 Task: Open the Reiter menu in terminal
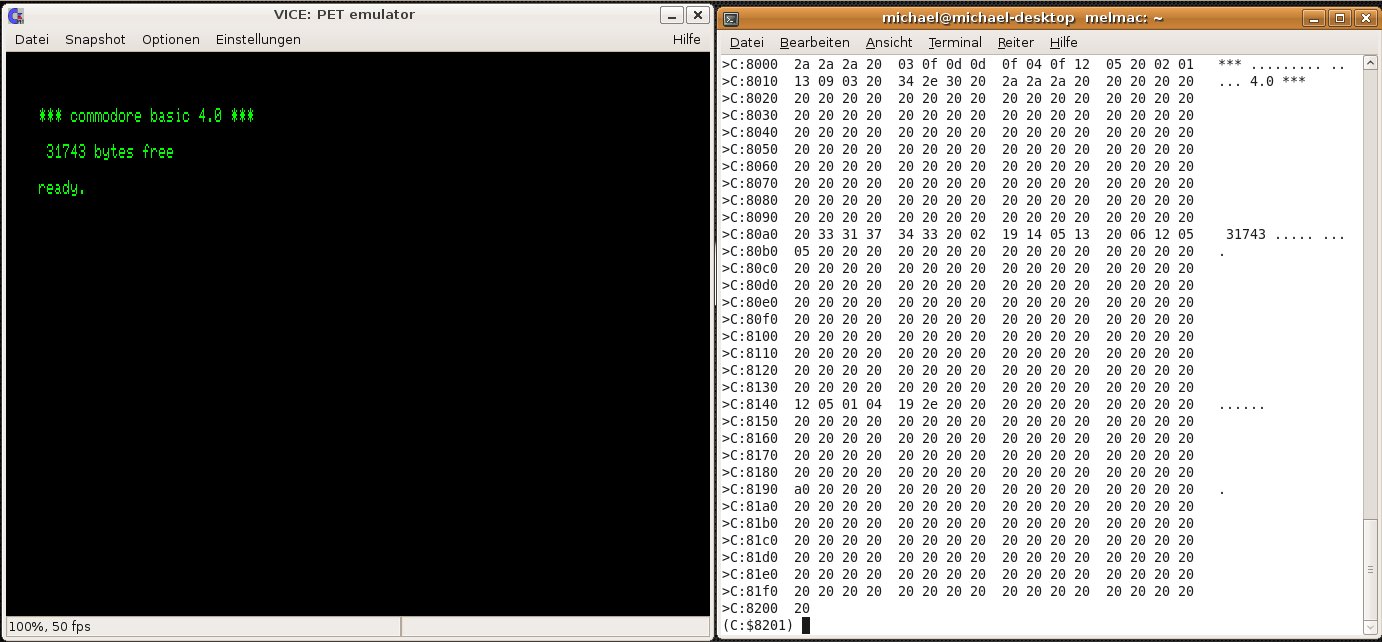tap(1015, 42)
